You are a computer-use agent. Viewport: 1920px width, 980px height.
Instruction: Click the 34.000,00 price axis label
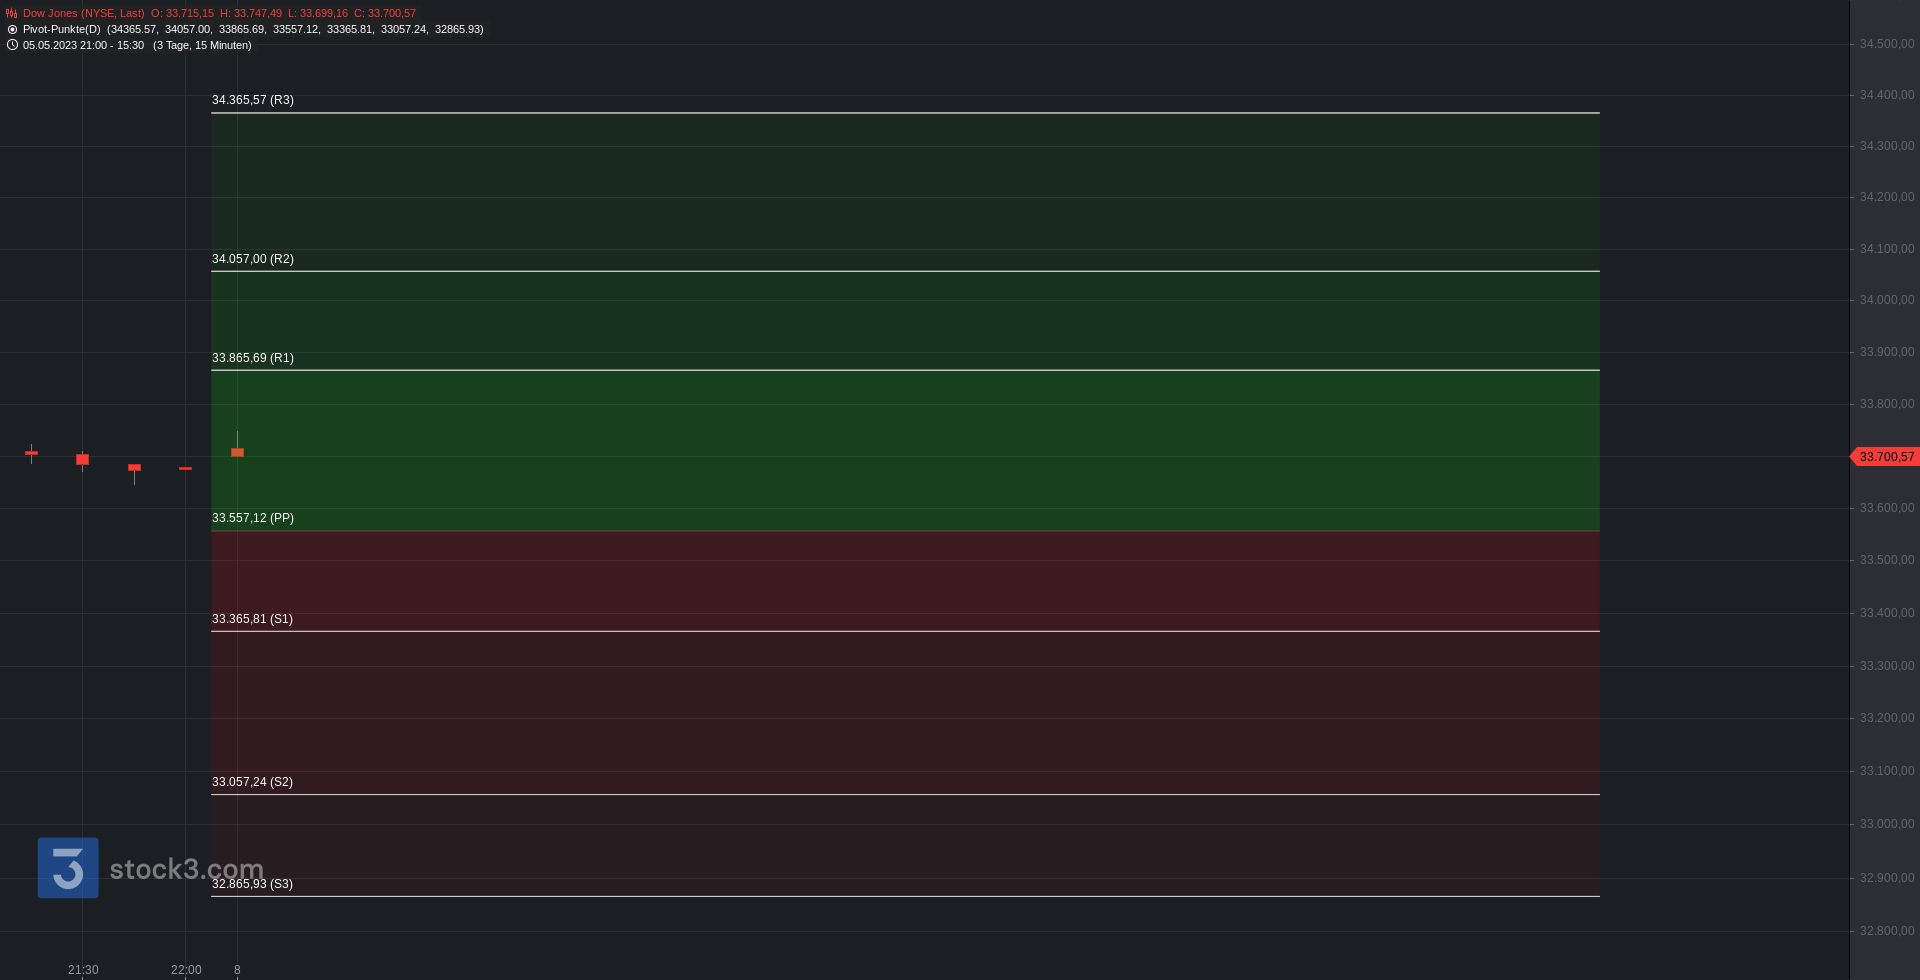tap(1887, 300)
